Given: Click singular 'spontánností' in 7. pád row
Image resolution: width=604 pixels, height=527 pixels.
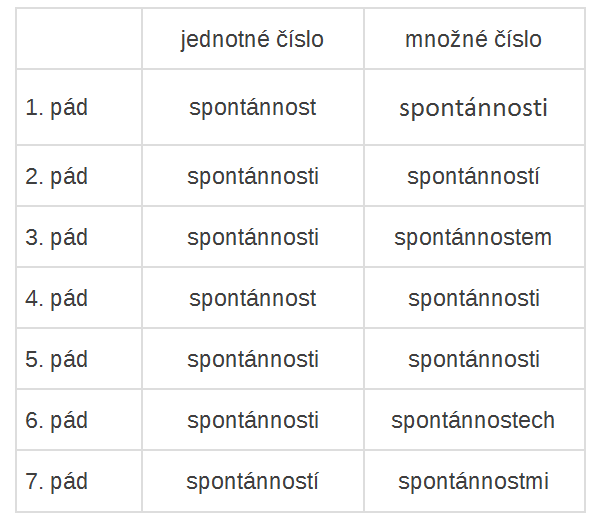Looking at the screenshot, I should click(x=252, y=481).
